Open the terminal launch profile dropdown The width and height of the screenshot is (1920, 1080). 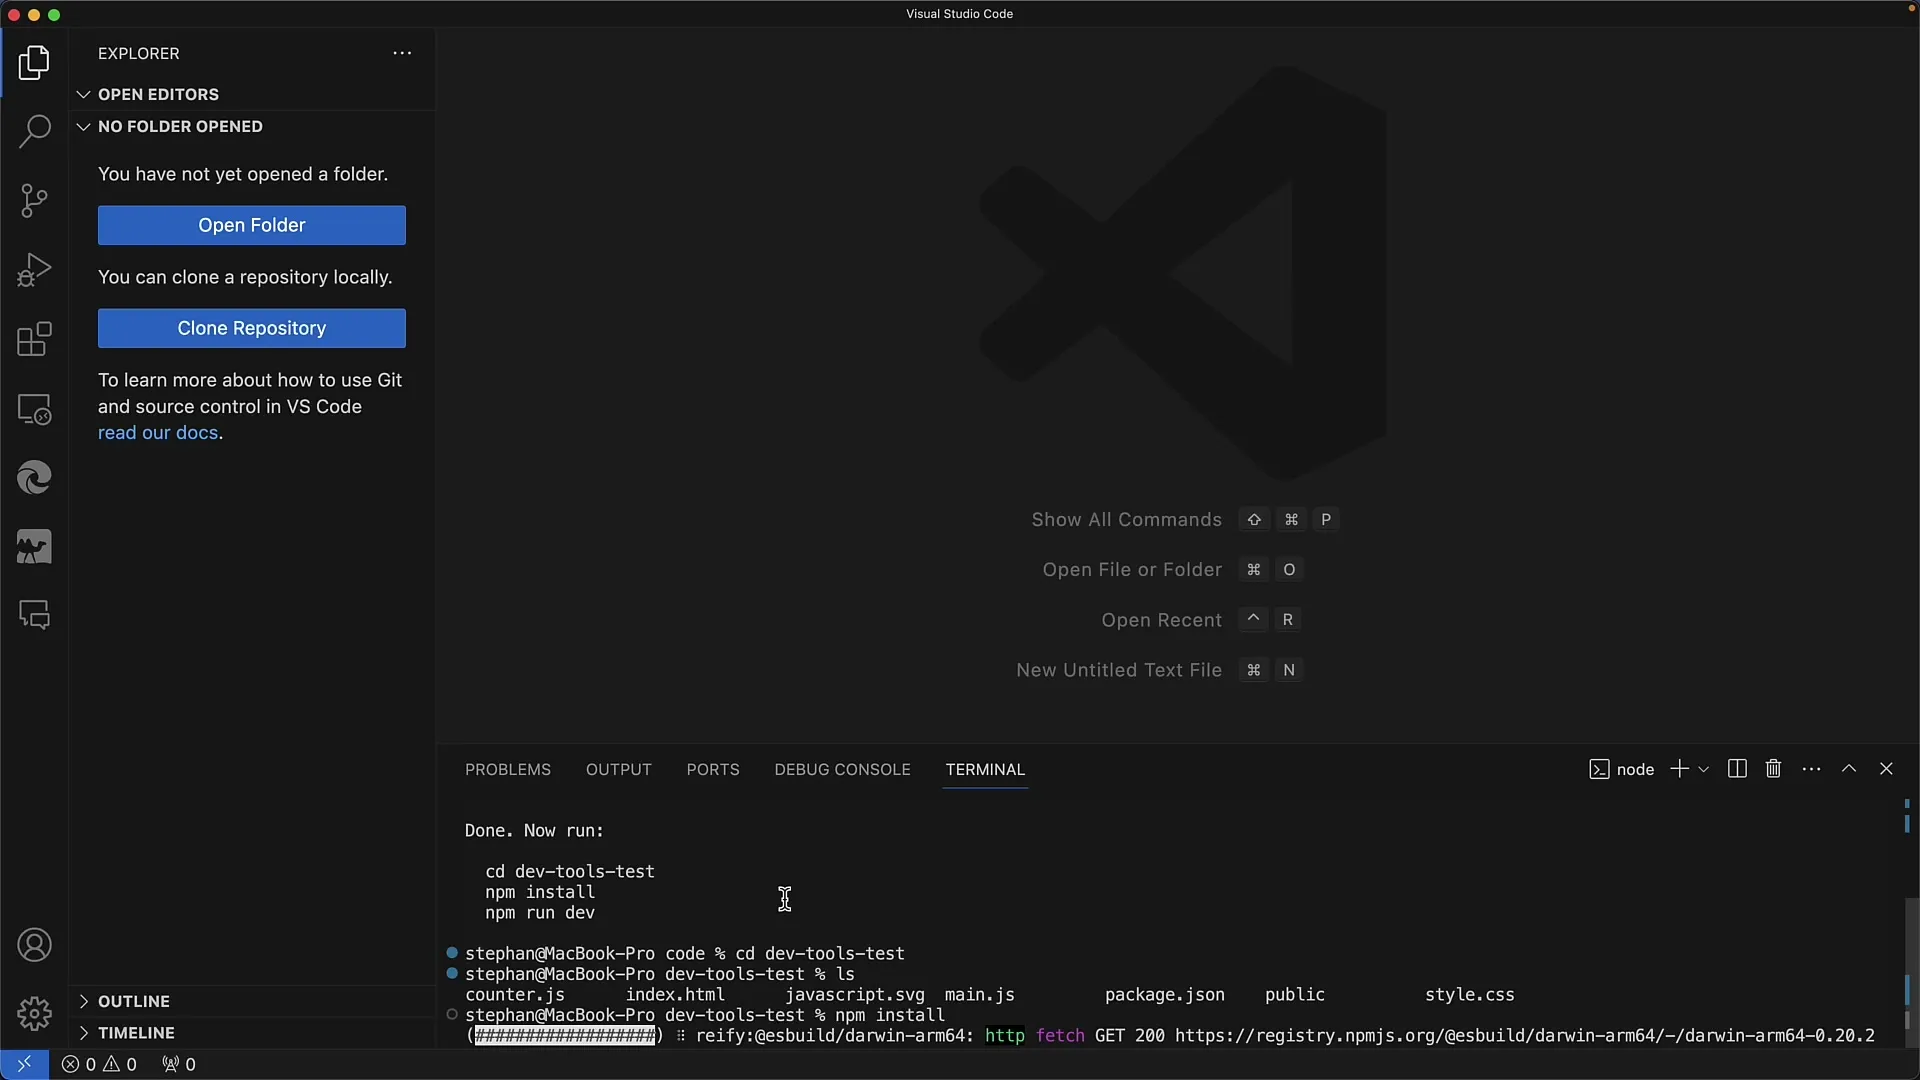click(x=1703, y=769)
